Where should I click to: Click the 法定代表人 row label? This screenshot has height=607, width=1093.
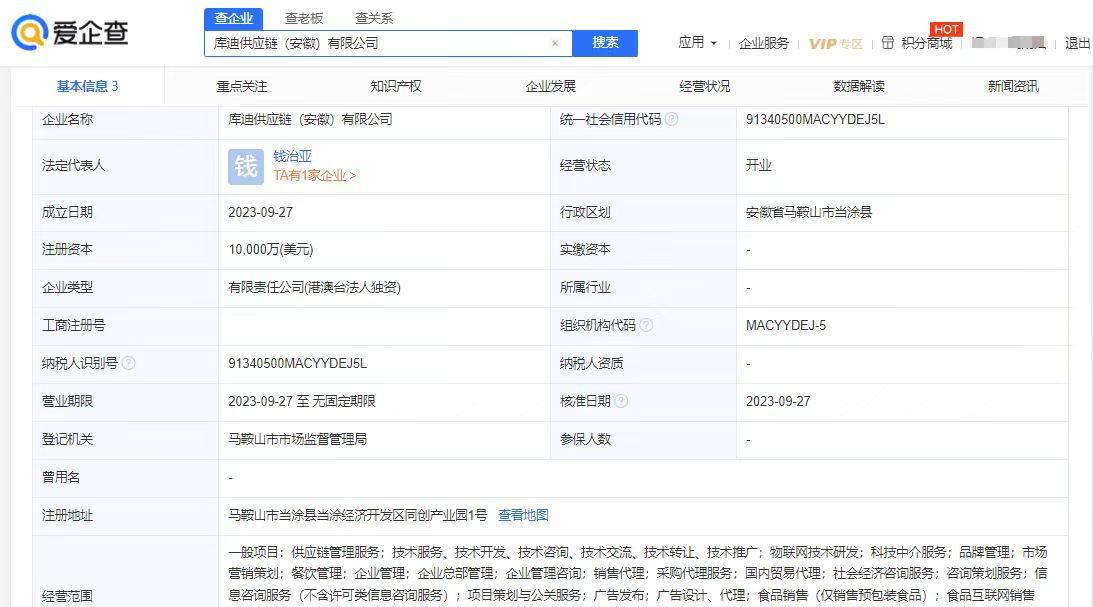[x=74, y=165]
